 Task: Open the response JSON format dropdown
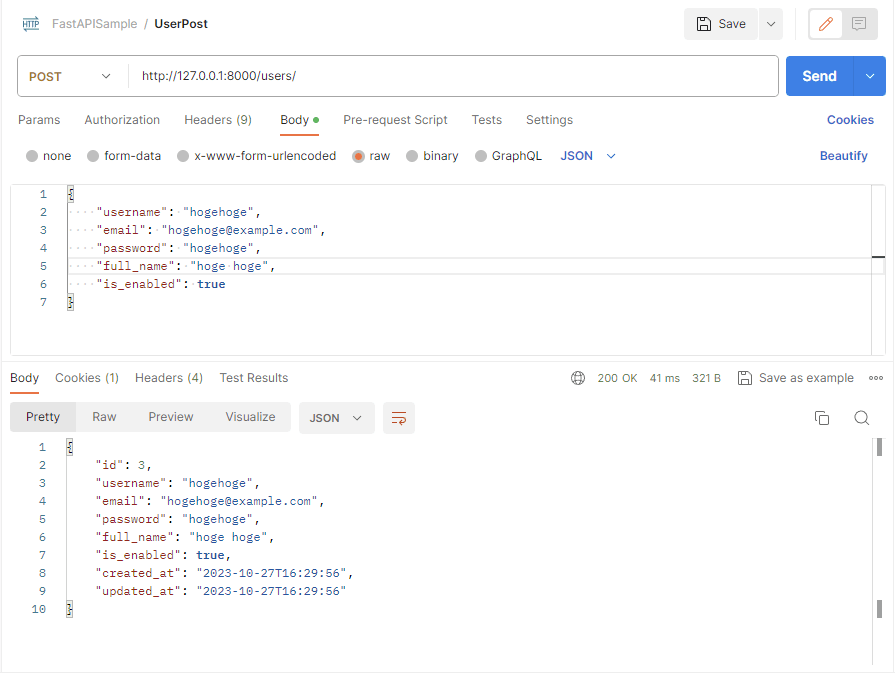(336, 418)
